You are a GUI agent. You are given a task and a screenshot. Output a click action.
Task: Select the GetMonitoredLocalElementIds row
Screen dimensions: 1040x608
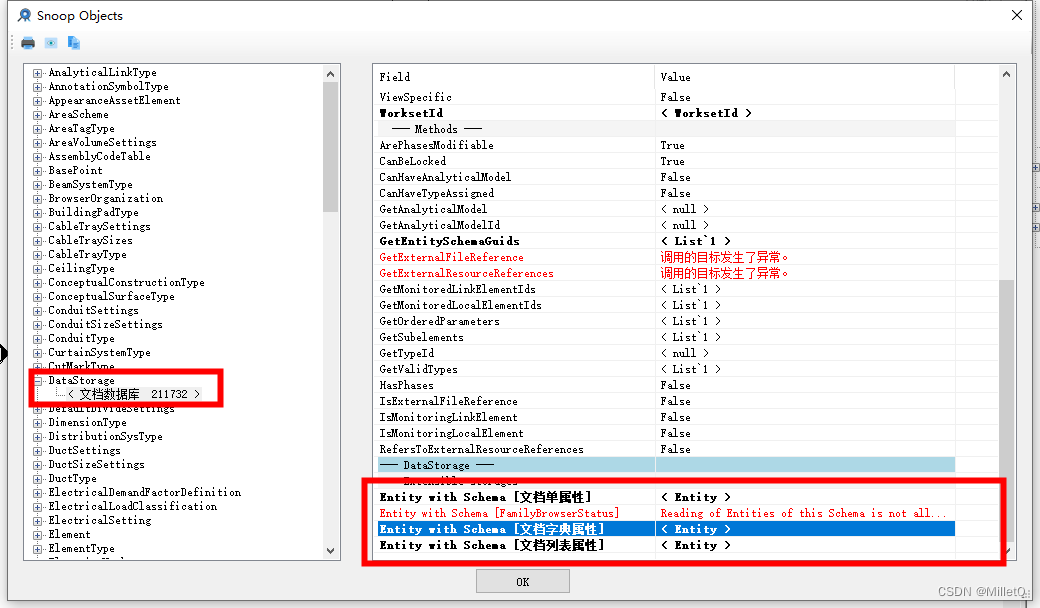pyautogui.click(x=666, y=305)
